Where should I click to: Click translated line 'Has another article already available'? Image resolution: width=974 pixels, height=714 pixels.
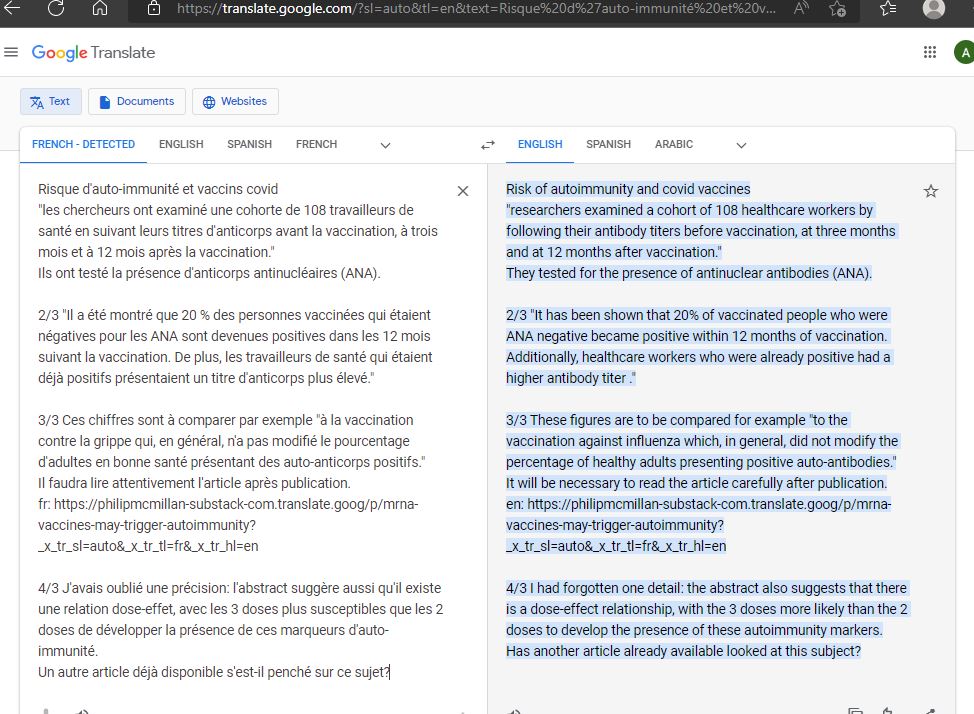click(683, 651)
